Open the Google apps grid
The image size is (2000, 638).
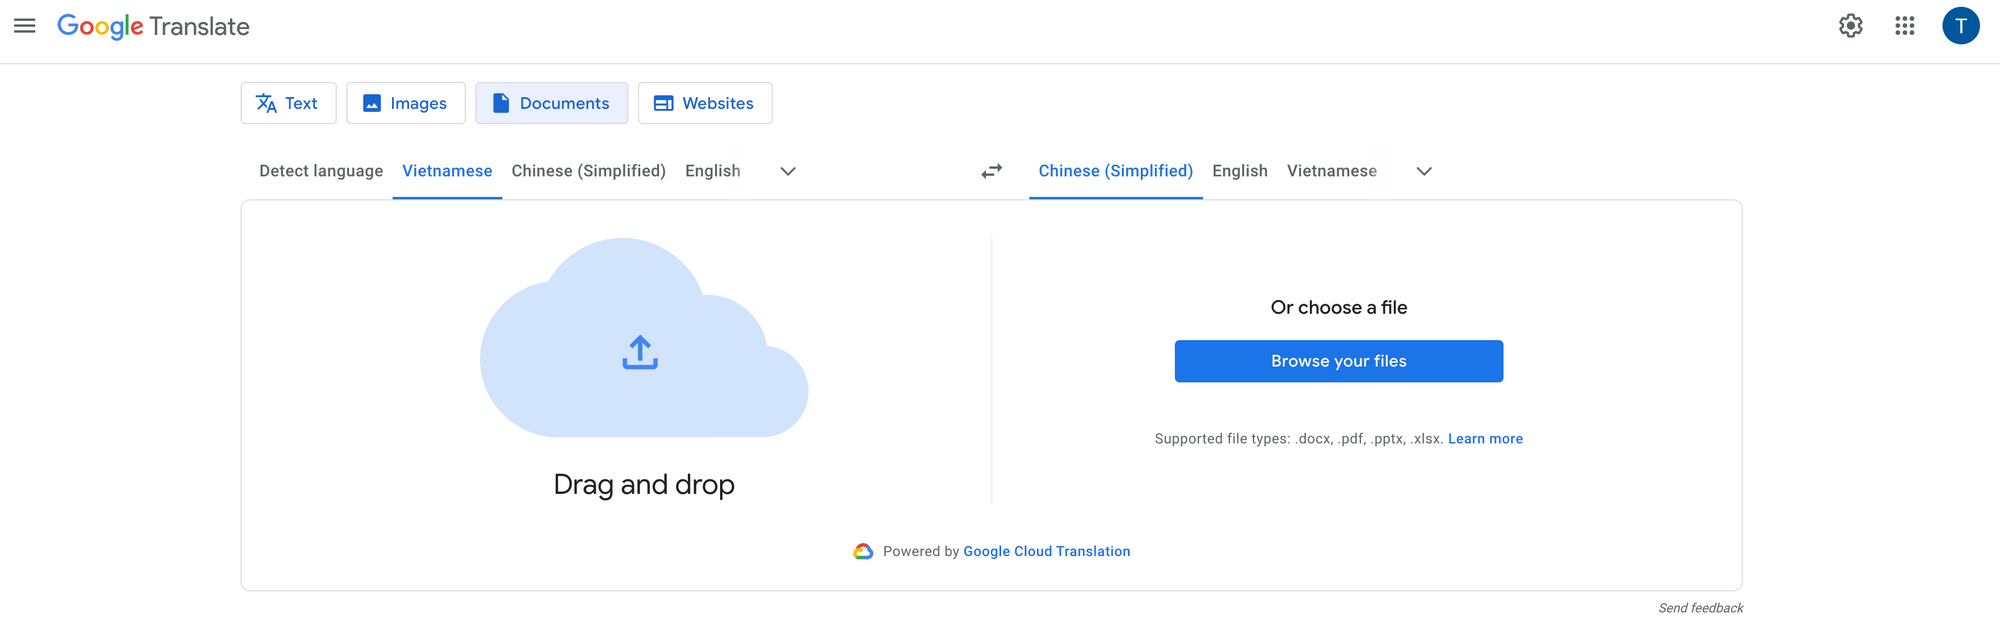[1905, 26]
